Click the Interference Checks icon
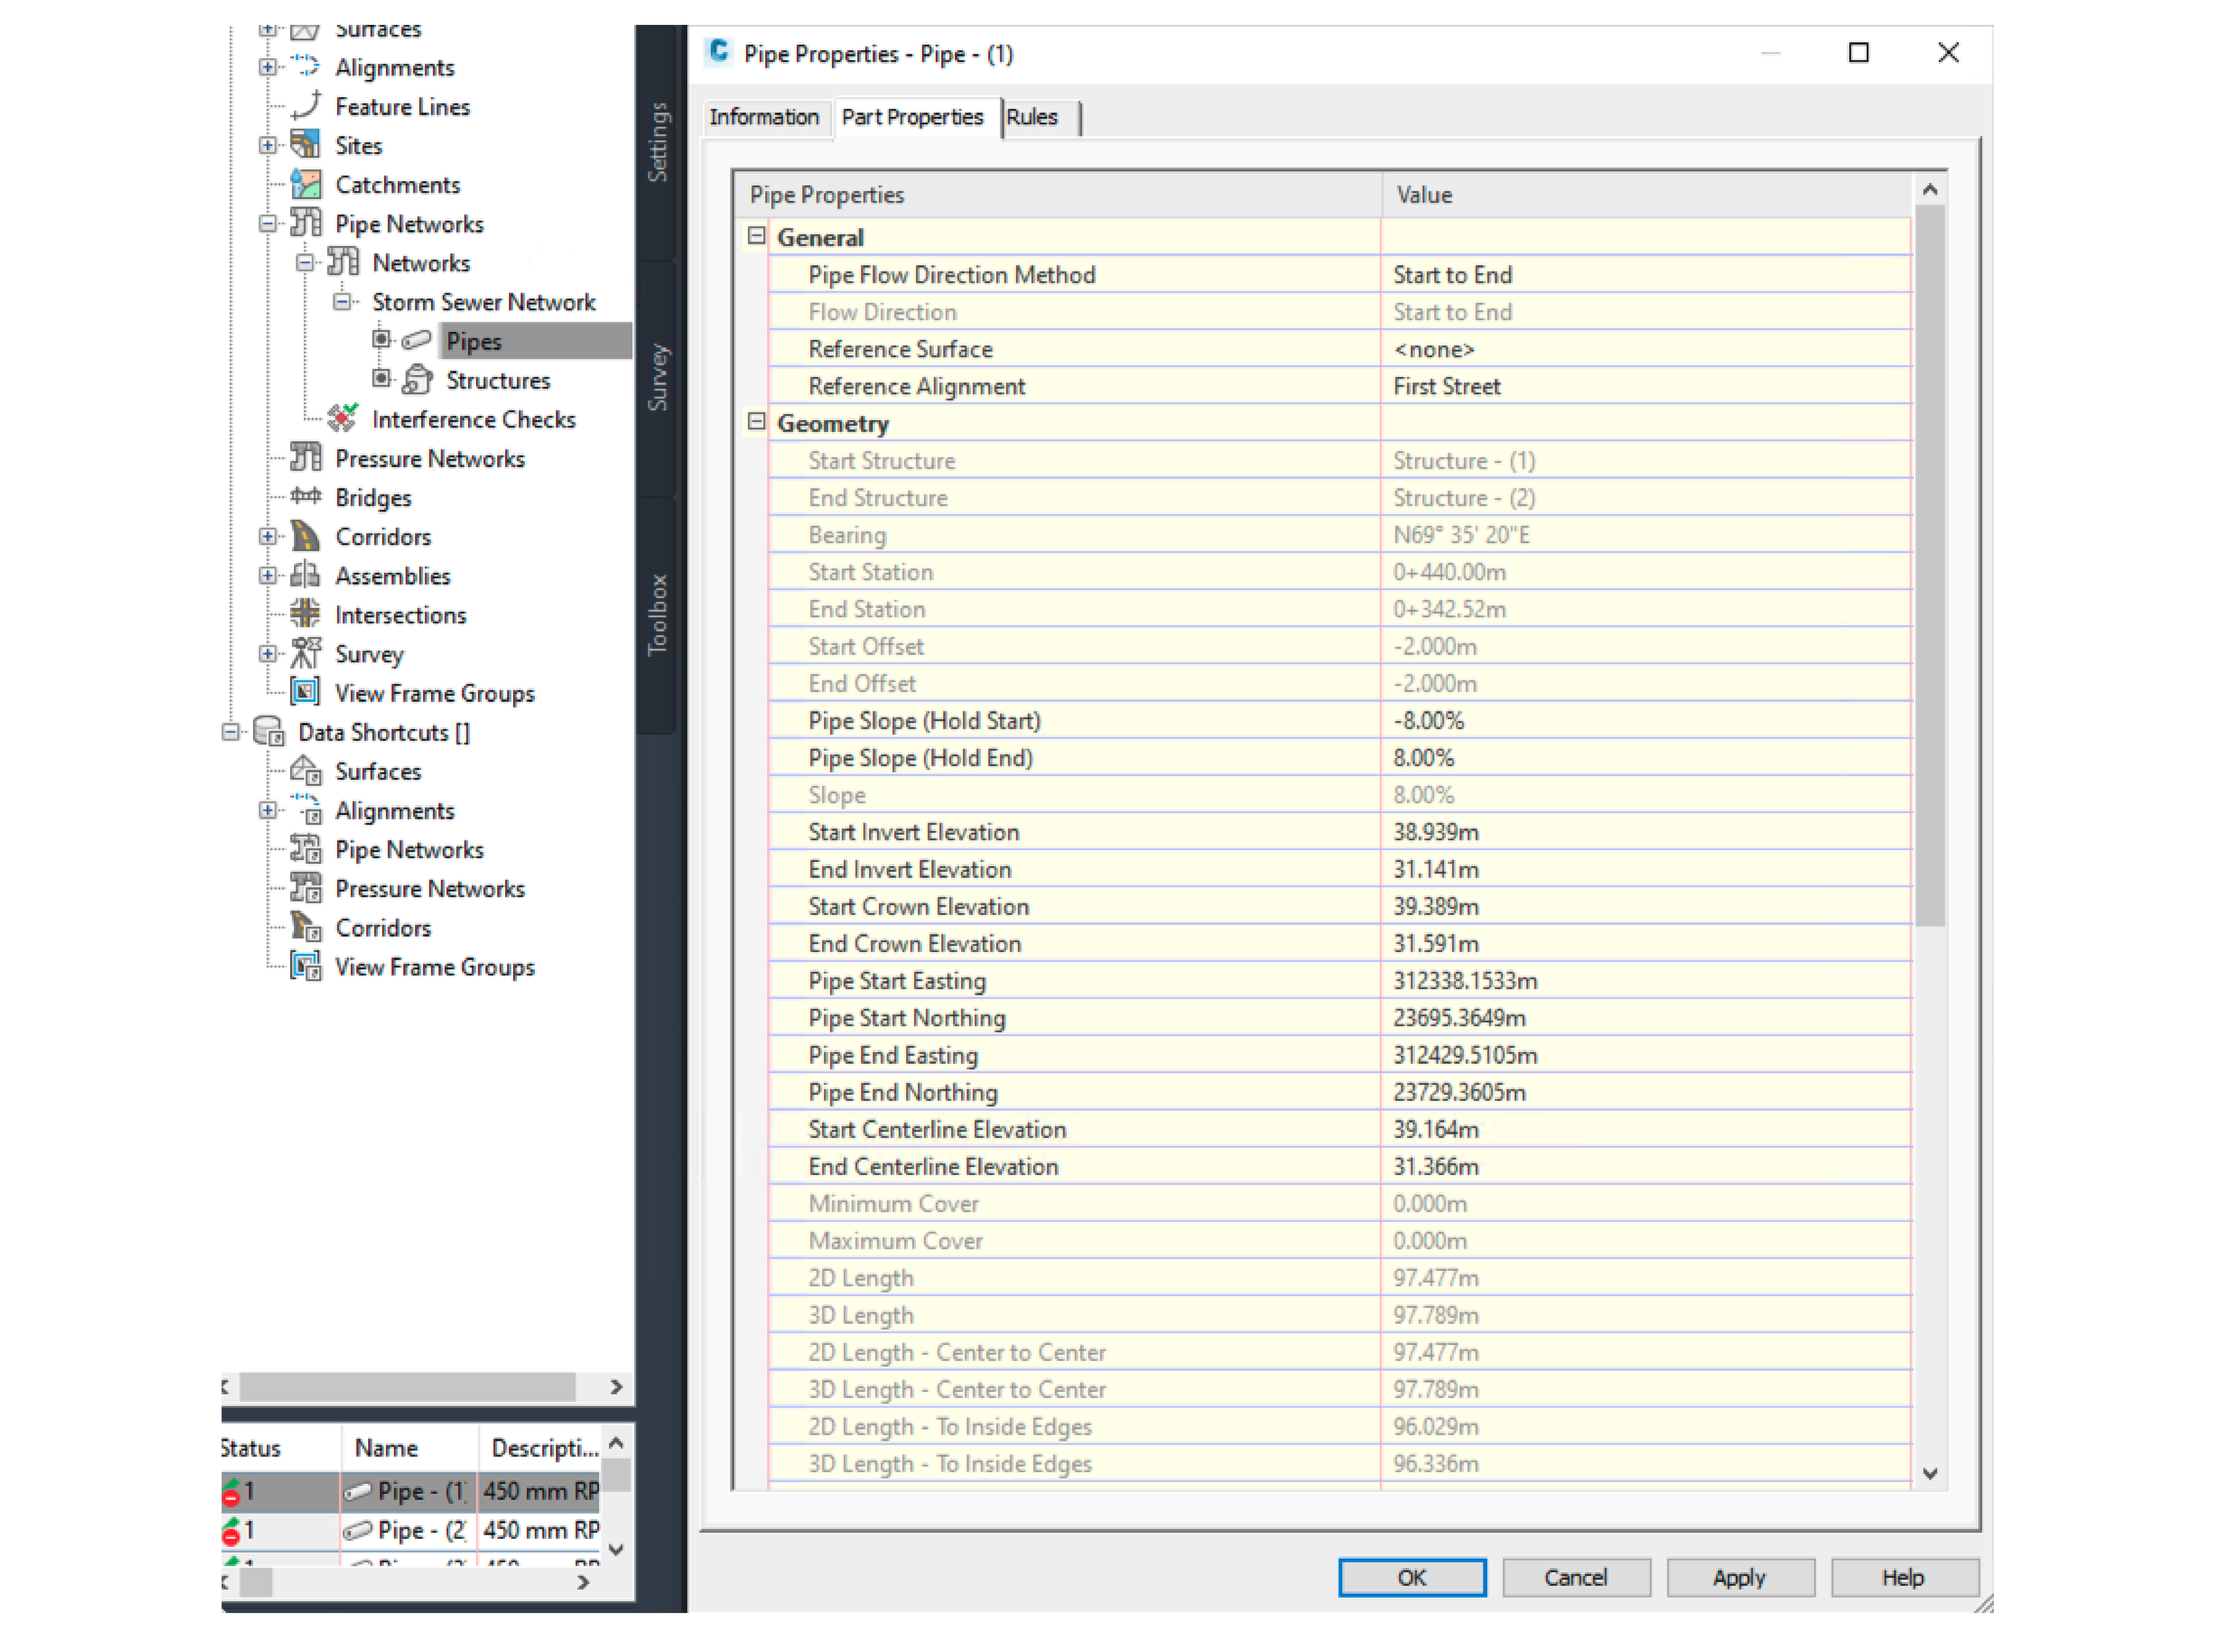The height and width of the screenshot is (1652, 2215). pyautogui.click(x=342, y=418)
